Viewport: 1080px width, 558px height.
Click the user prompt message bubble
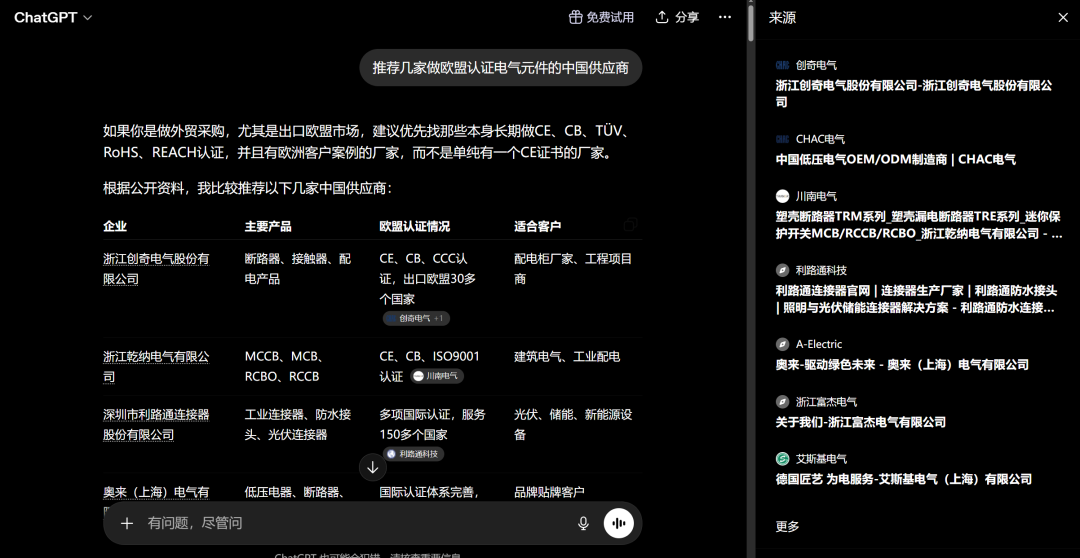pos(501,68)
